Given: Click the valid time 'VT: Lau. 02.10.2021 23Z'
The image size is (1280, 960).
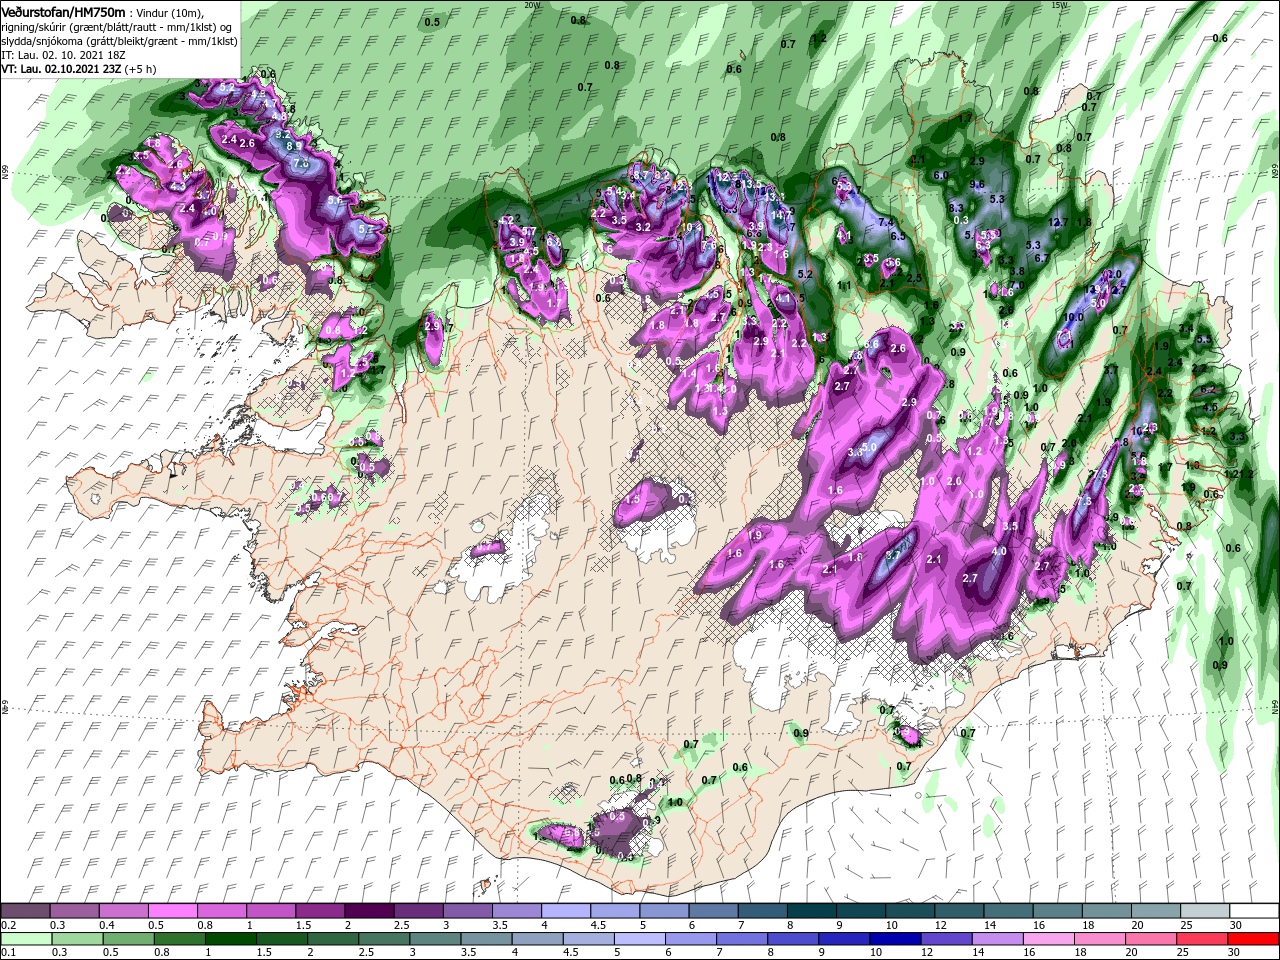Looking at the screenshot, I should click(x=61, y=70).
